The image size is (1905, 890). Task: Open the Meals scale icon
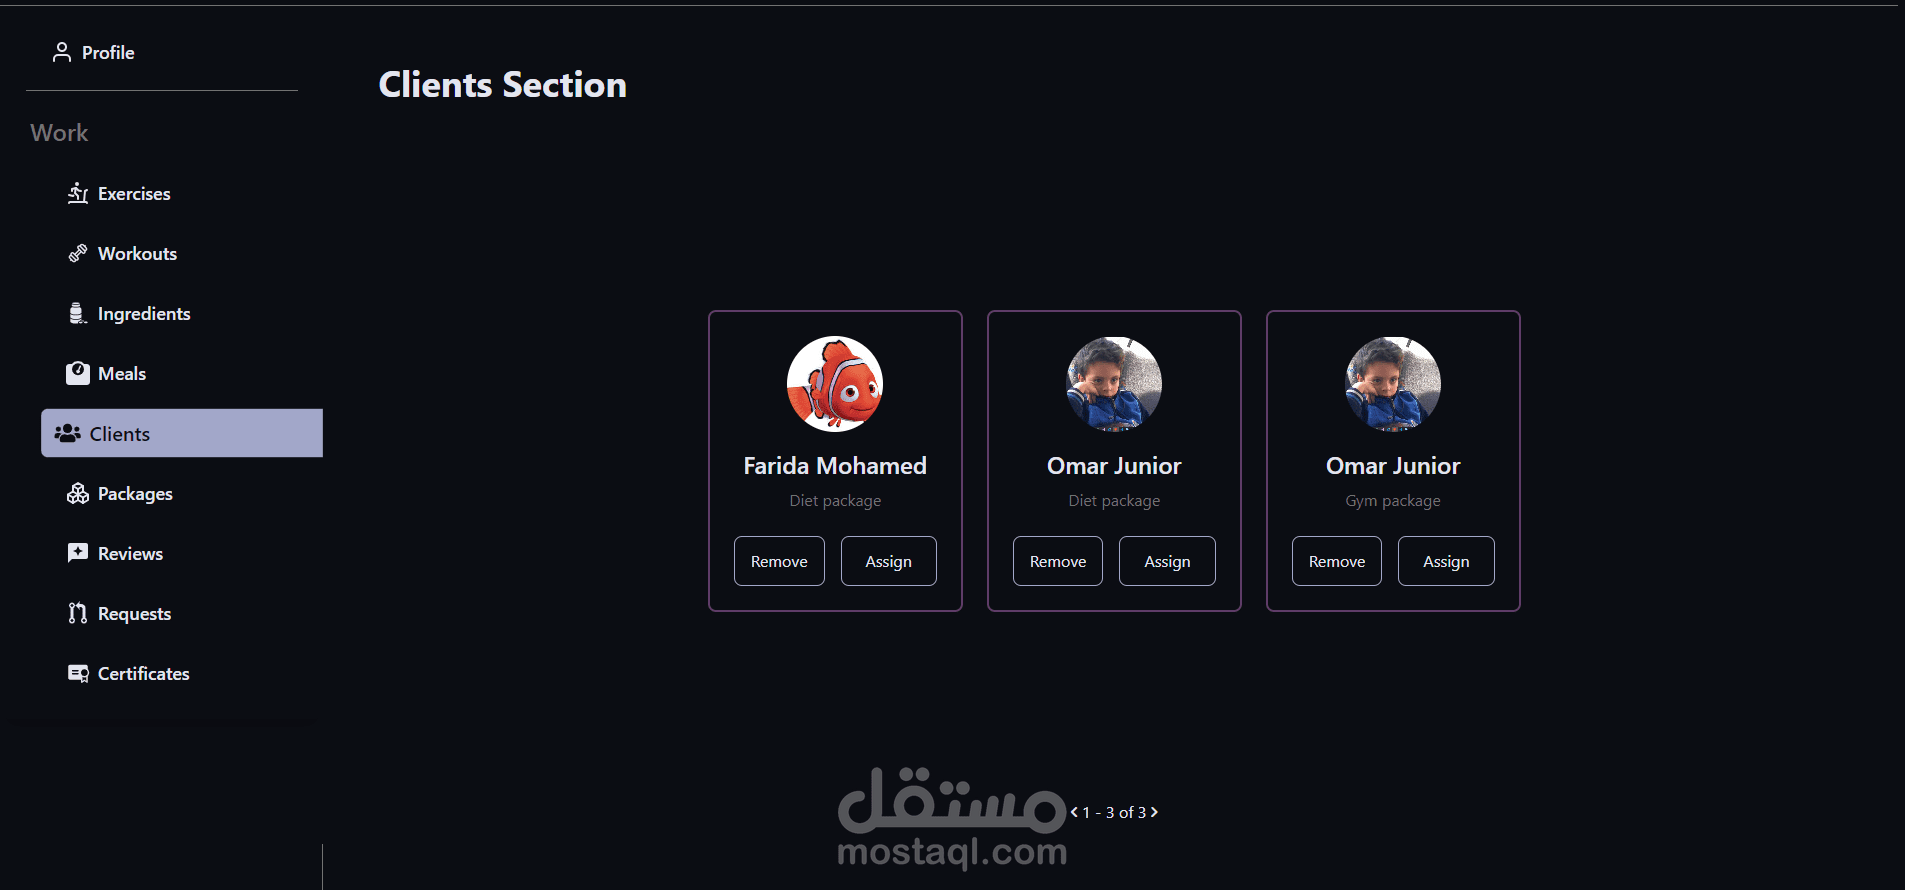point(78,373)
